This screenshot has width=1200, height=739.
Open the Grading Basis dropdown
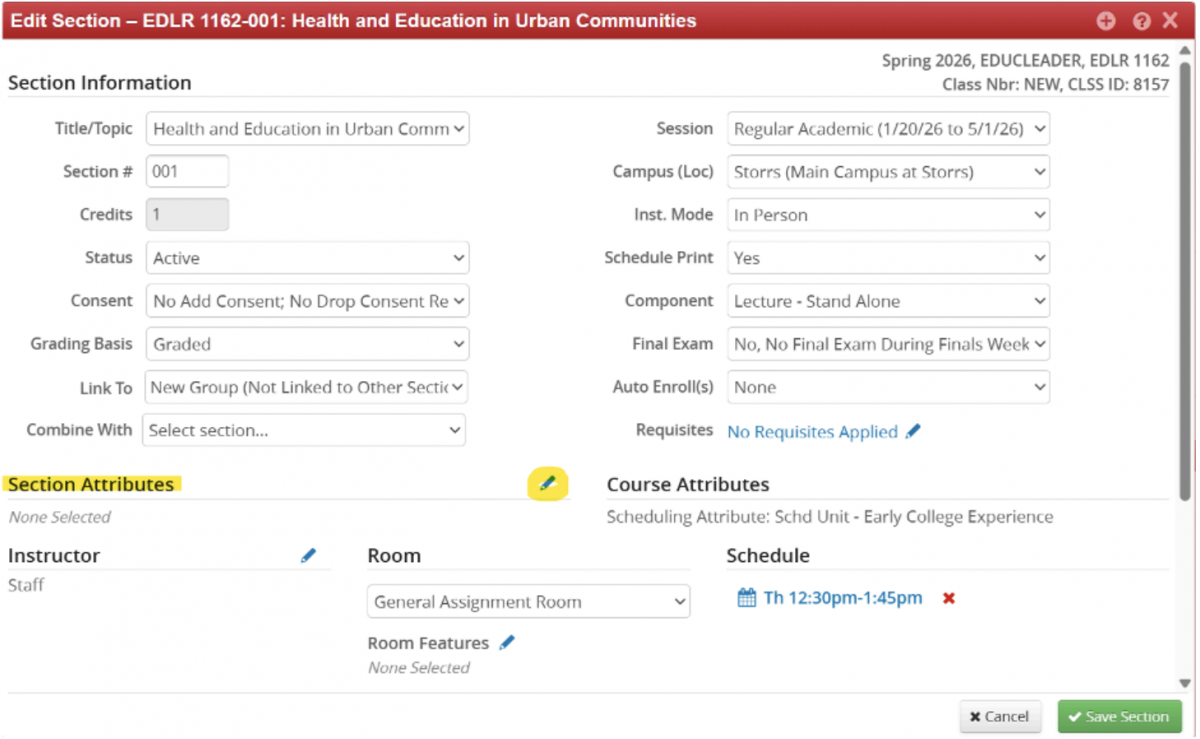tap(307, 344)
